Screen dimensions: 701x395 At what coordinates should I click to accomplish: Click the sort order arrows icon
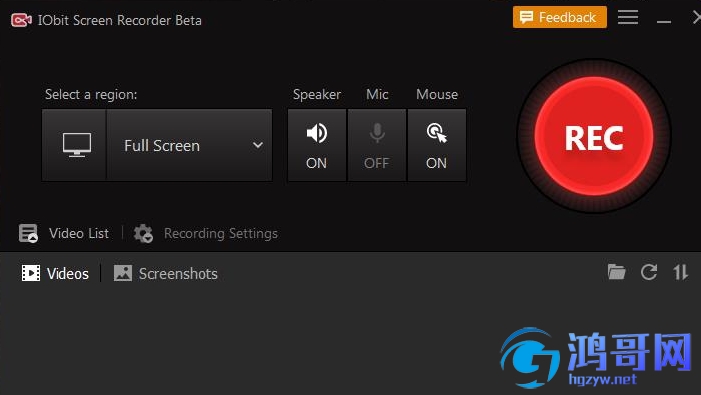(680, 272)
